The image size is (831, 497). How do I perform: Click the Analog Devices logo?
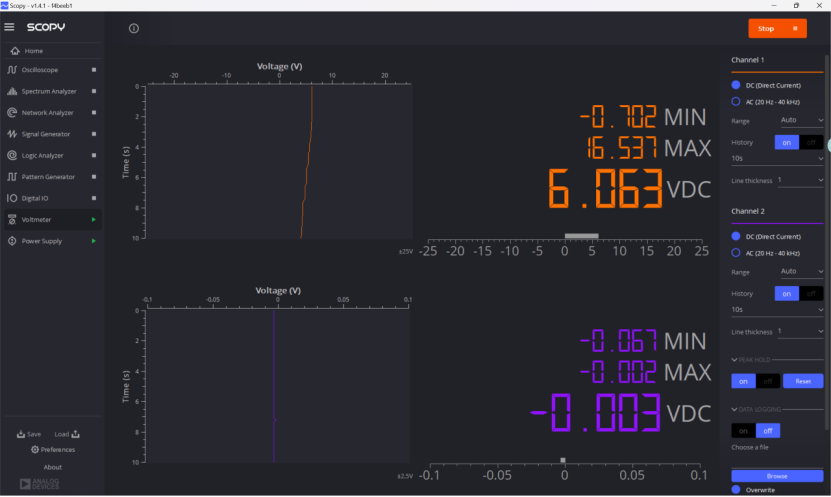tap(39, 483)
